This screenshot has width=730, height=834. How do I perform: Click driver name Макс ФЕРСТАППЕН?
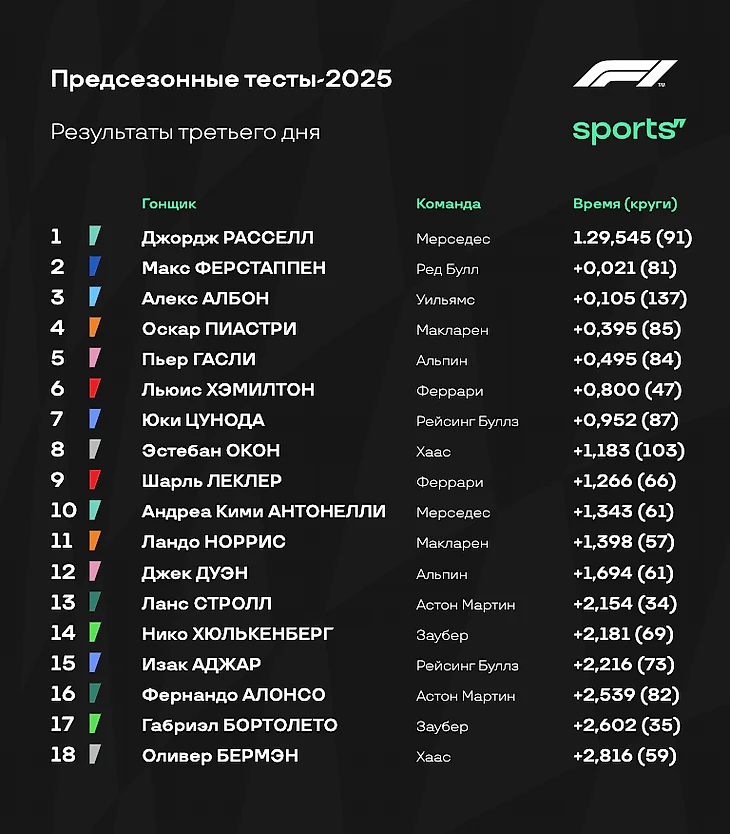pos(234,268)
